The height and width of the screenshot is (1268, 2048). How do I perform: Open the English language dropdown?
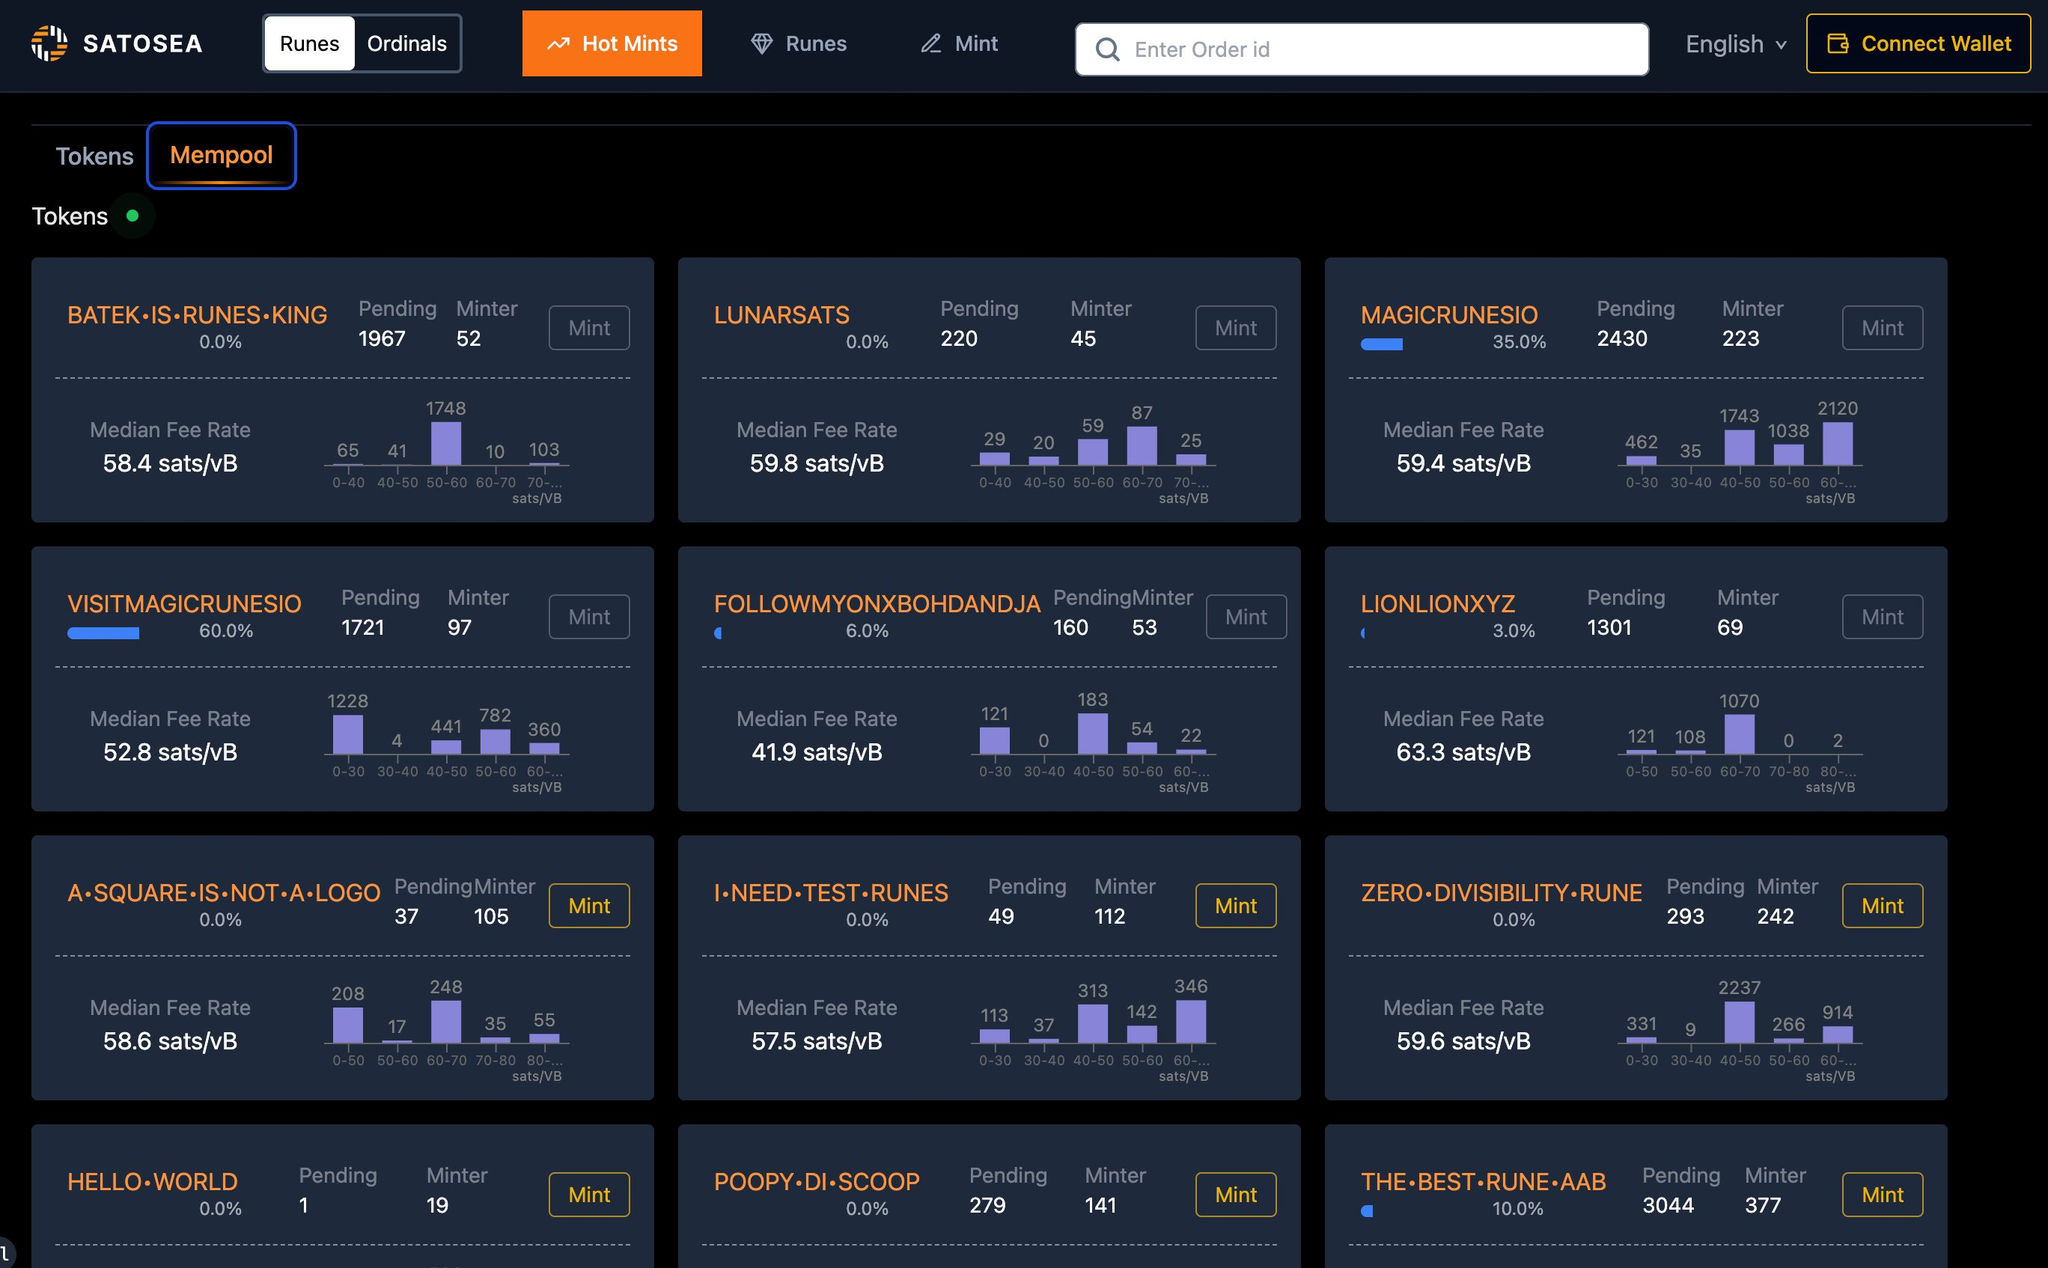click(x=1724, y=44)
